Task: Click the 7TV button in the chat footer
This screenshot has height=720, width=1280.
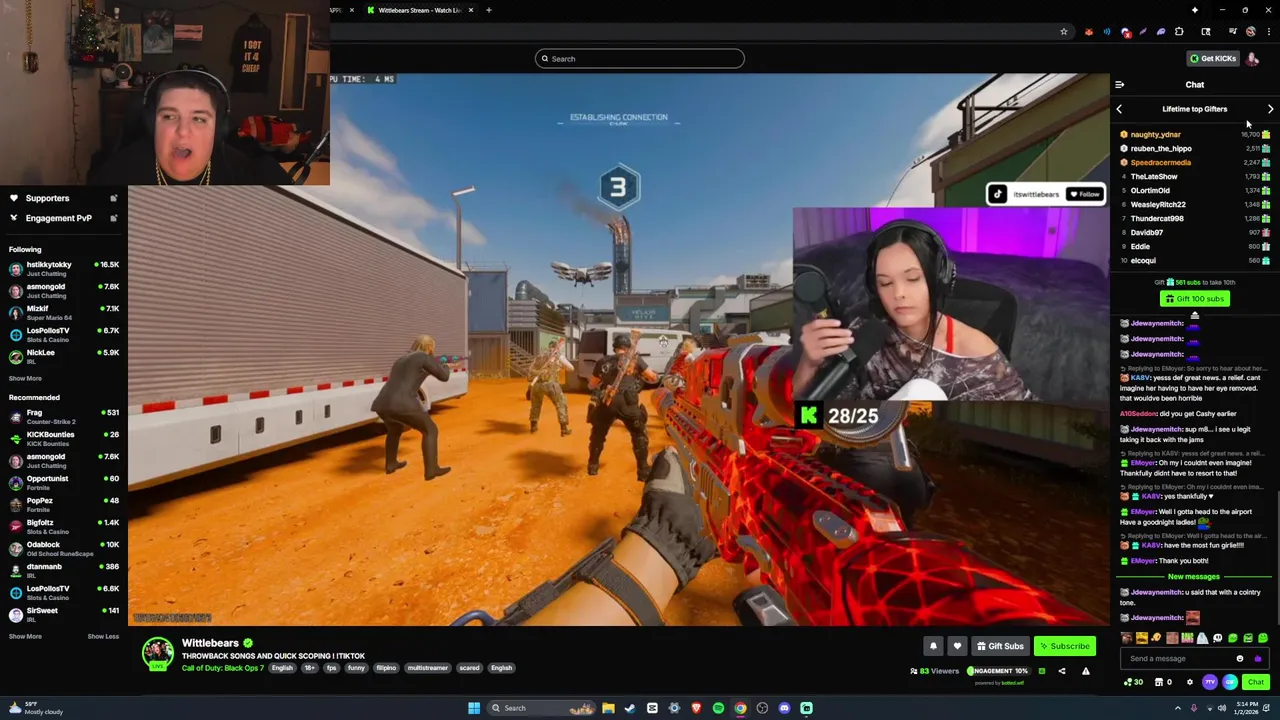Action: [1210, 682]
